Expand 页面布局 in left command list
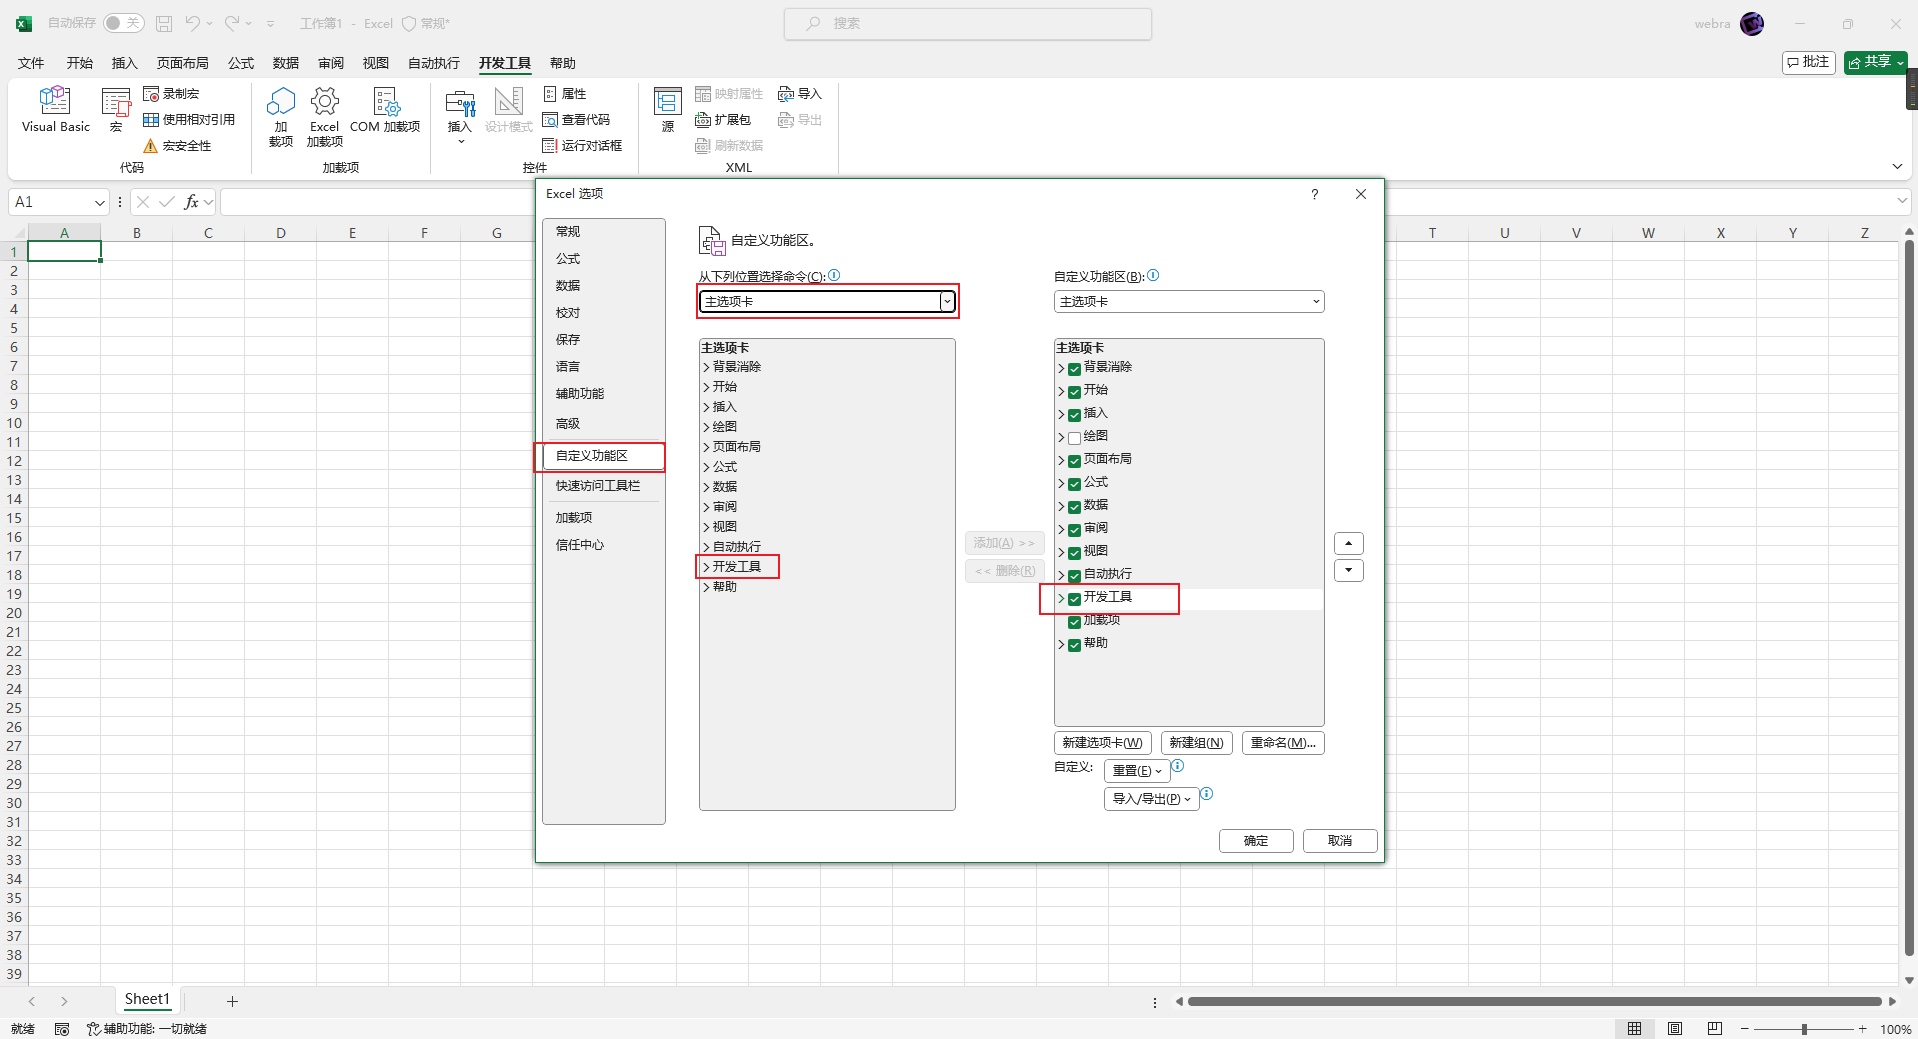This screenshot has width=1918, height=1039. (x=706, y=447)
